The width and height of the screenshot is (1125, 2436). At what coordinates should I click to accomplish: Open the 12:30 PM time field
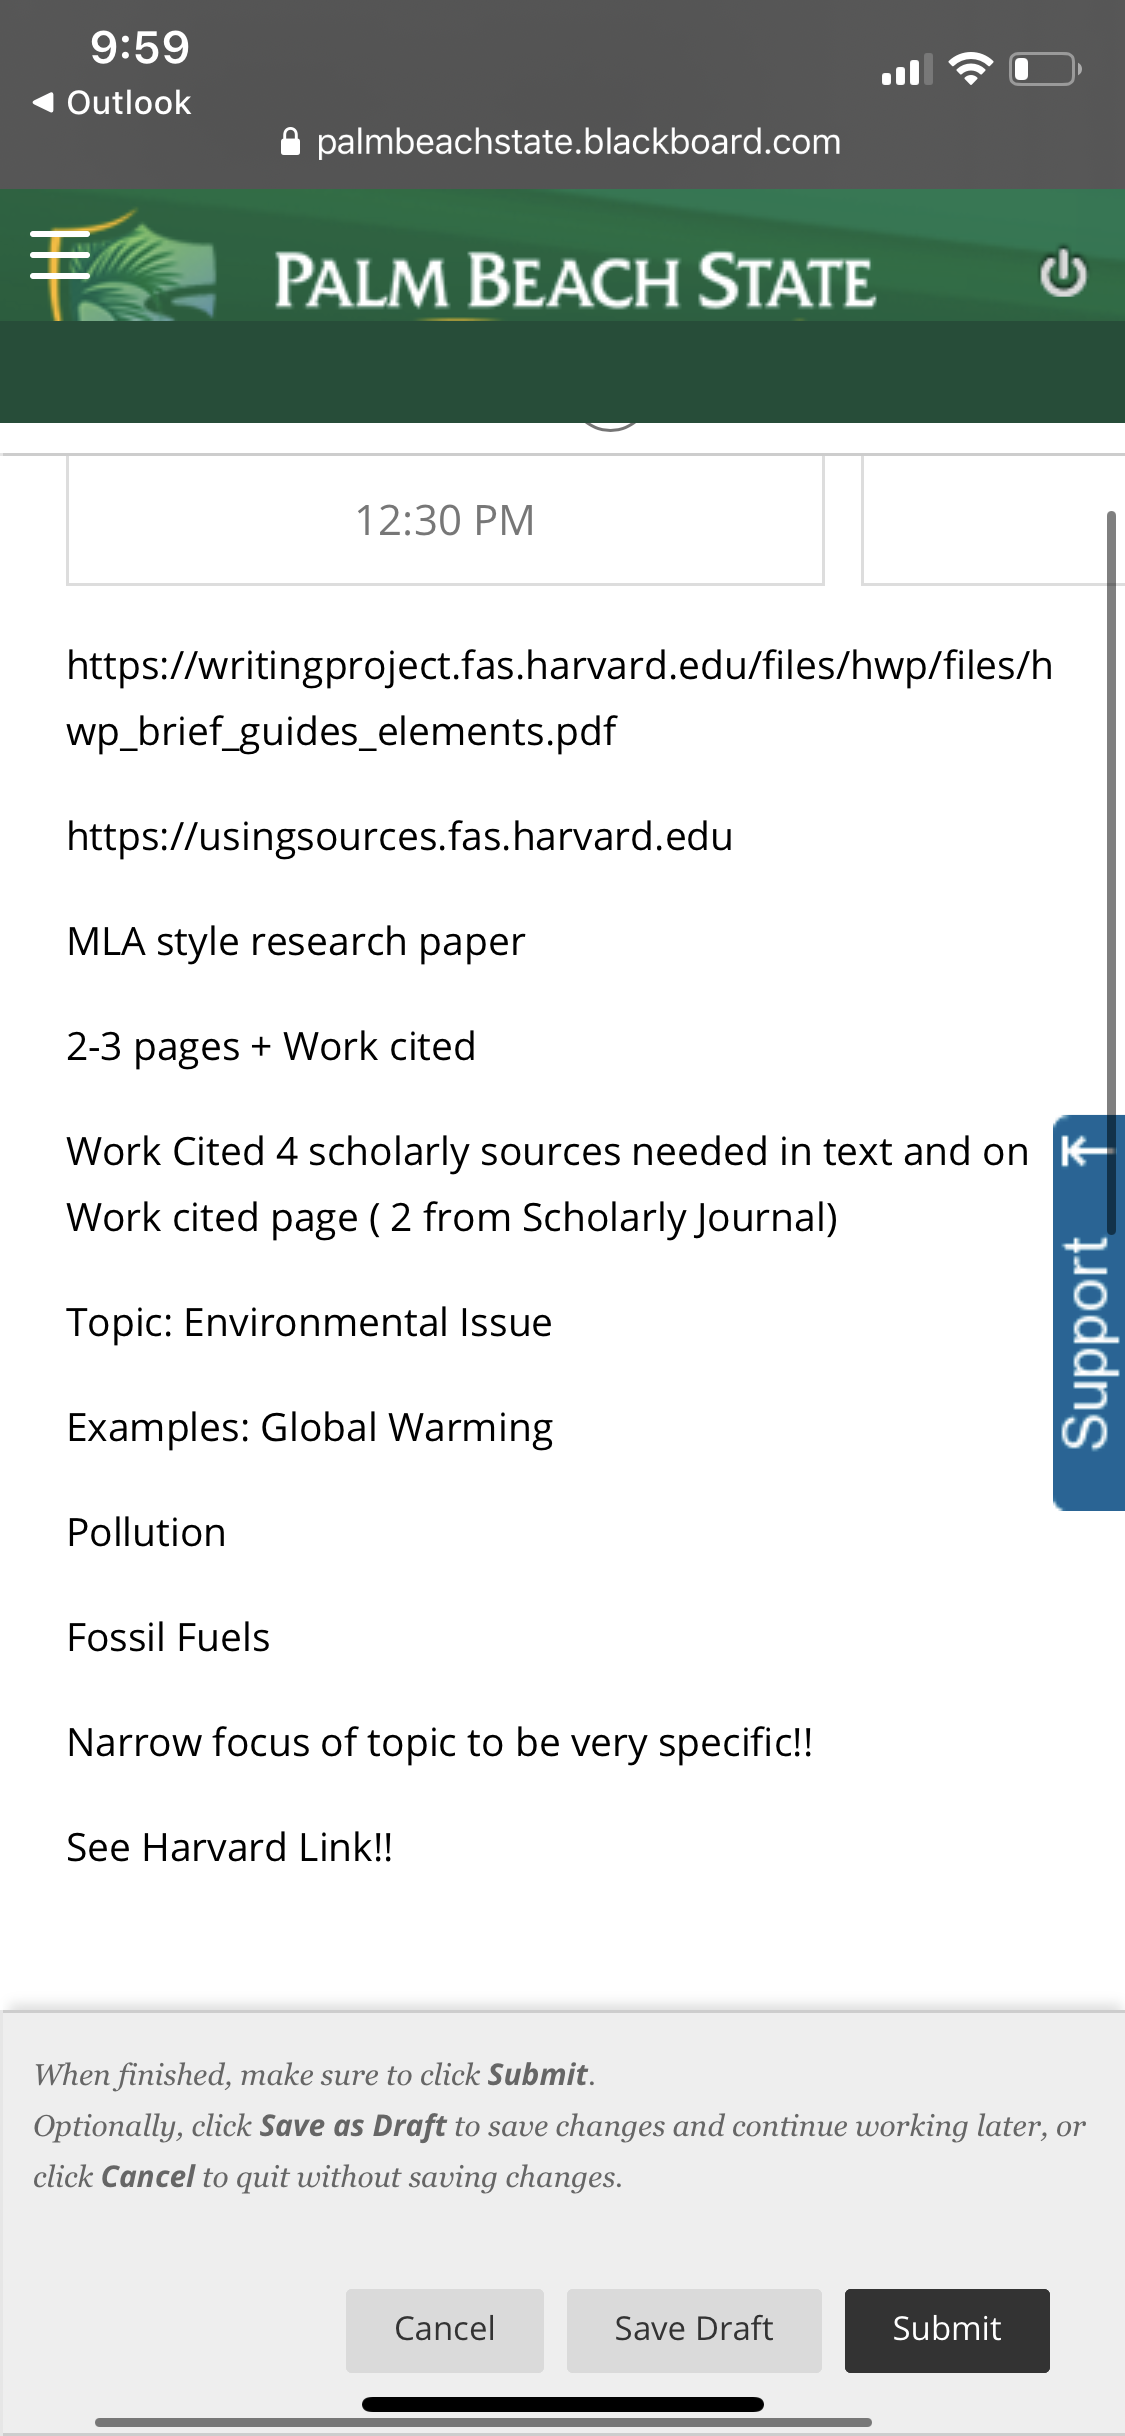(x=445, y=520)
